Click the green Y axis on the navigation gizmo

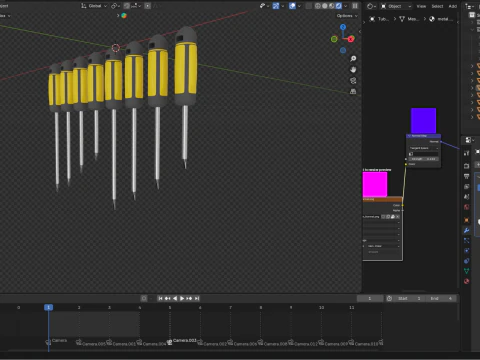(x=334, y=39)
